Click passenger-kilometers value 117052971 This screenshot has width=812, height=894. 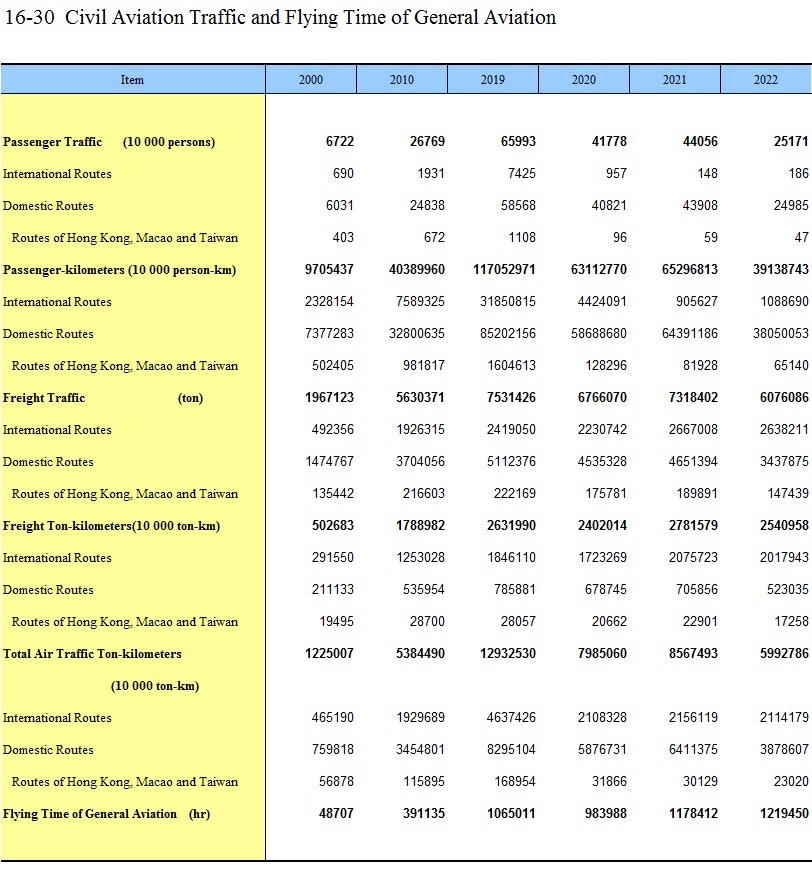pyautogui.click(x=504, y=269)
